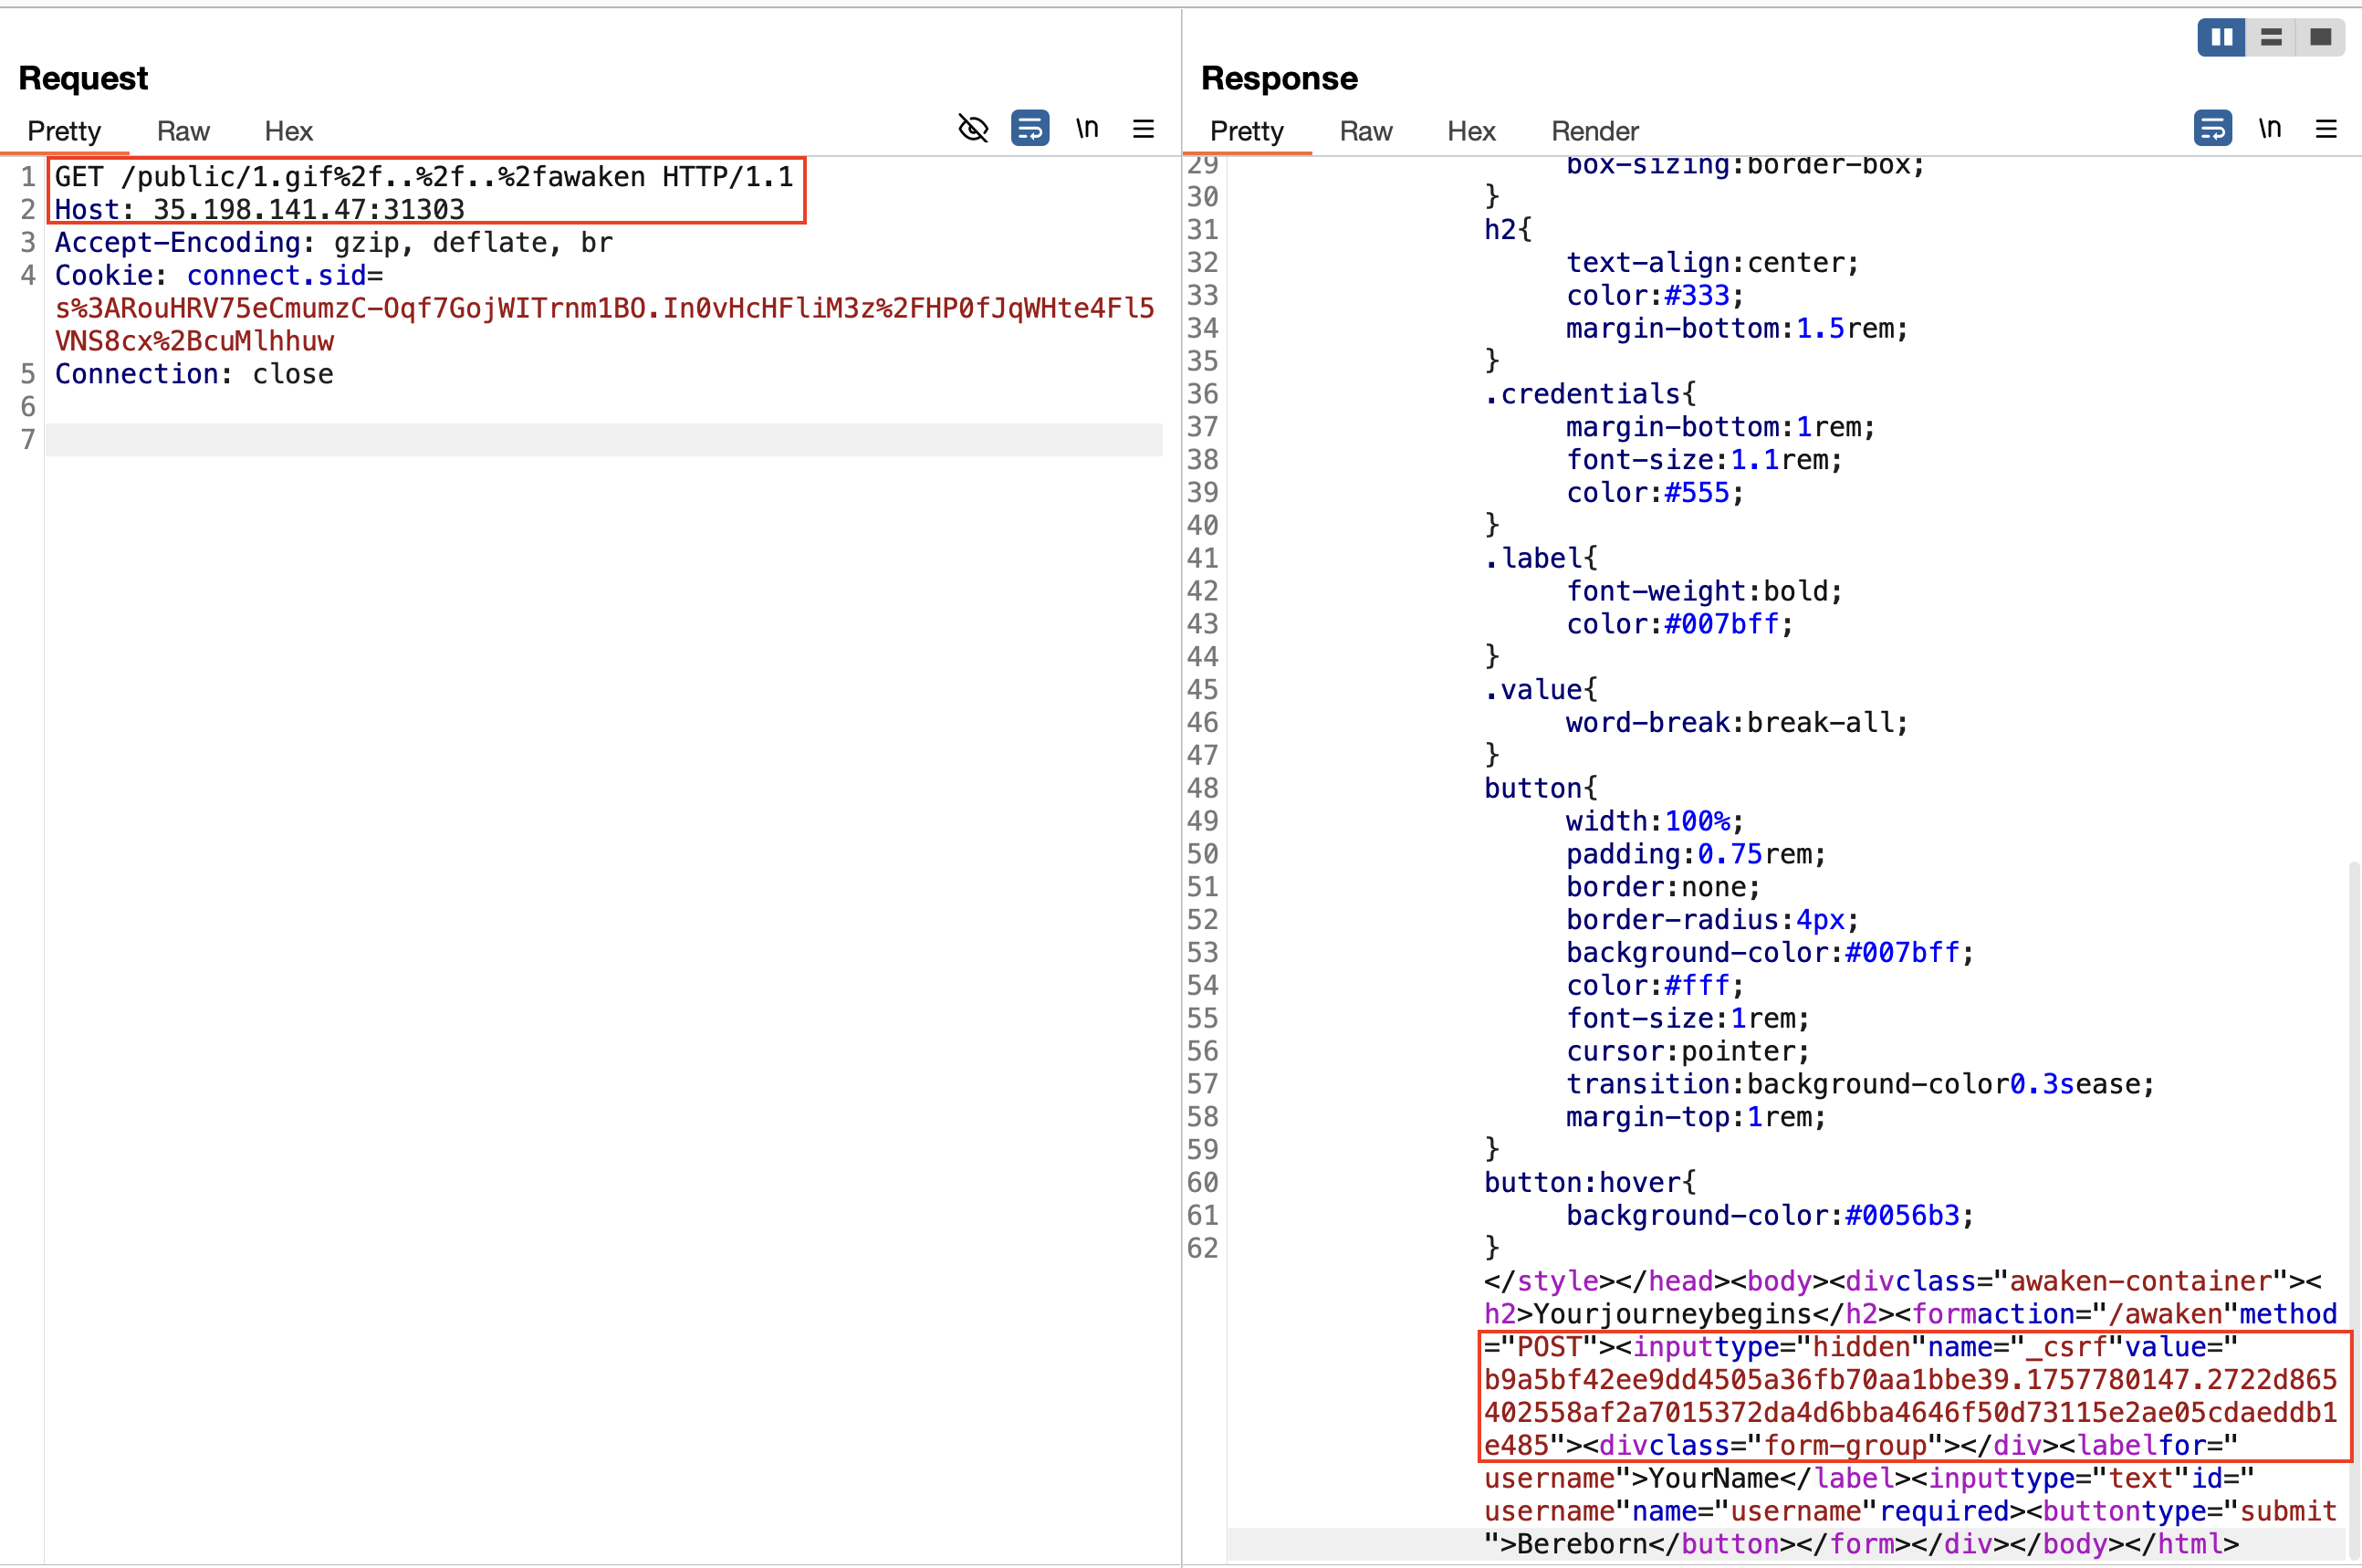
Task: Open the Request panel hamburger options menu
Action: [1143, 128]
